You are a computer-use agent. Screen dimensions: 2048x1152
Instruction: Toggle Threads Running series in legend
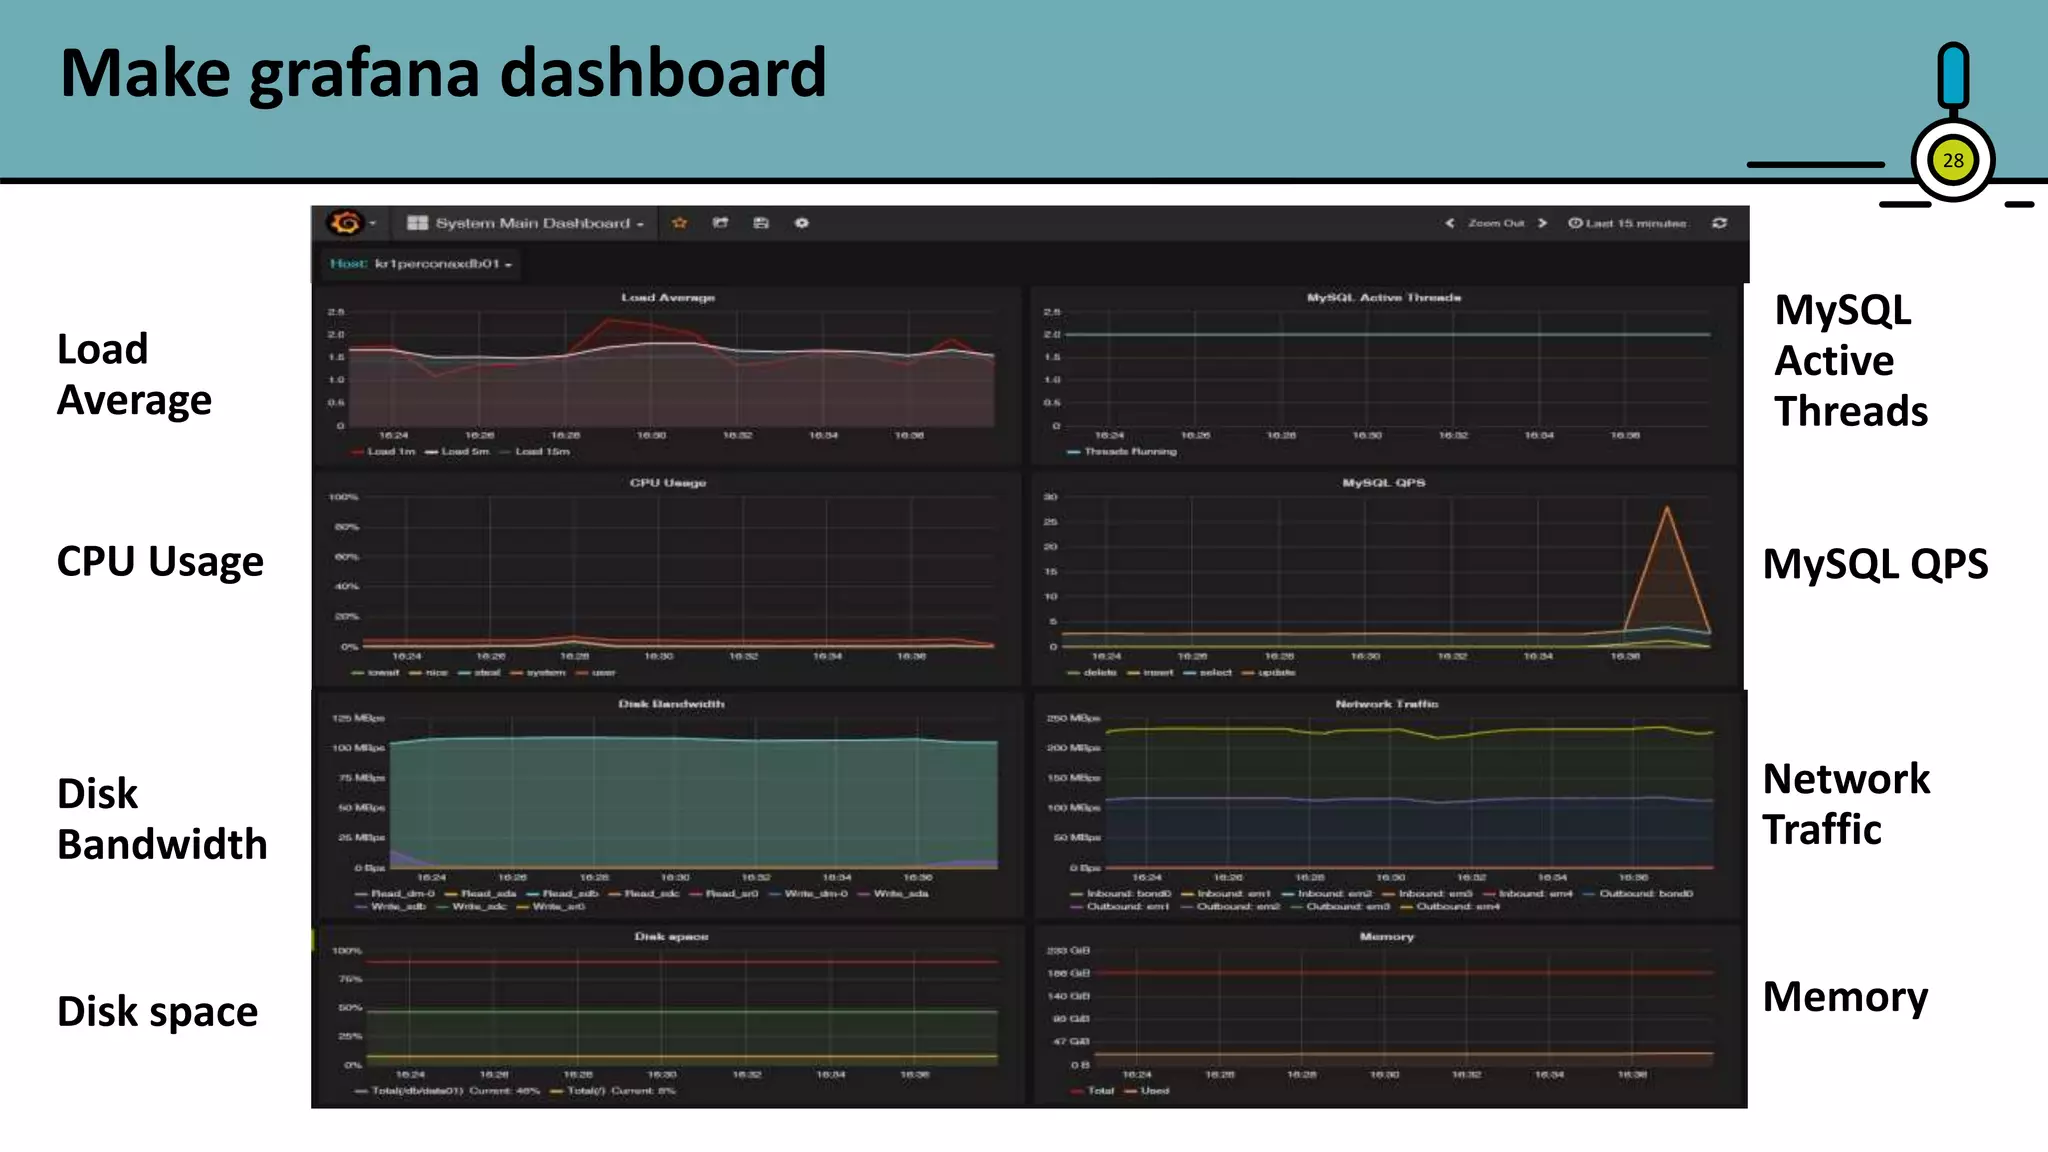click(x=1129, y=452)
